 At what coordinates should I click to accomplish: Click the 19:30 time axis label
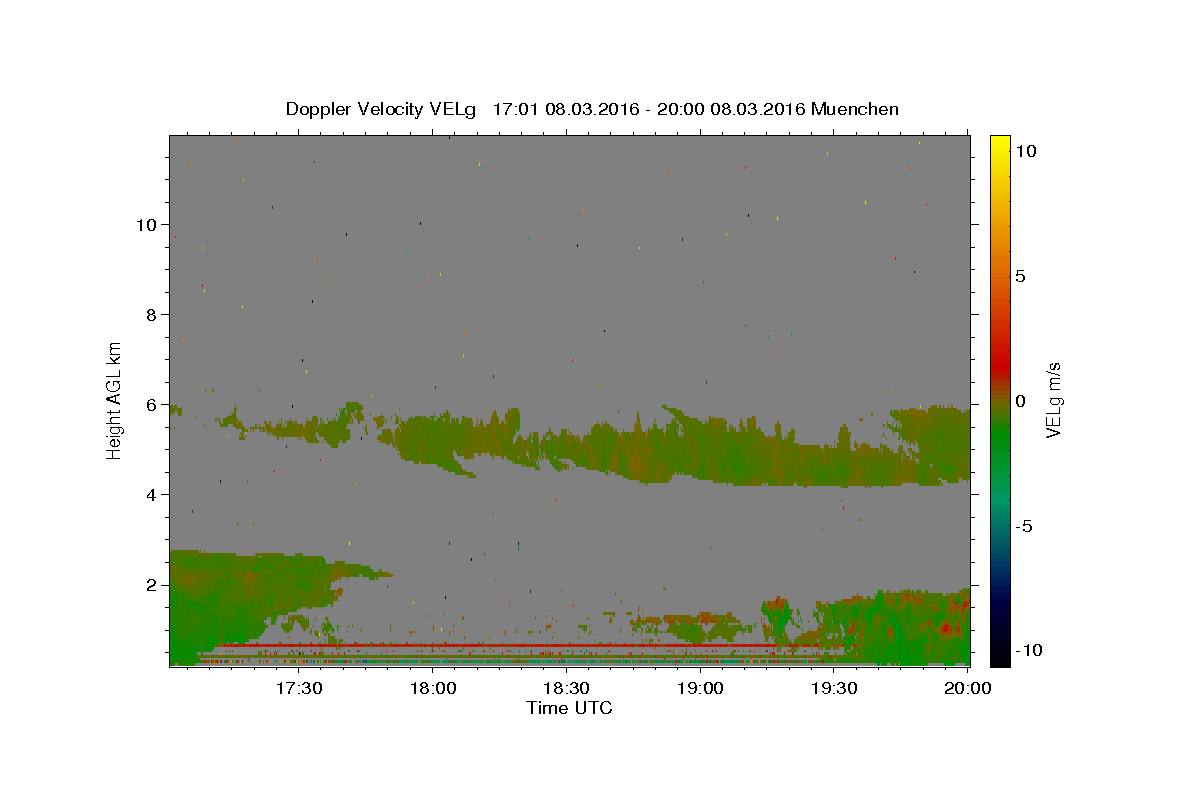(x=833, y=688)
